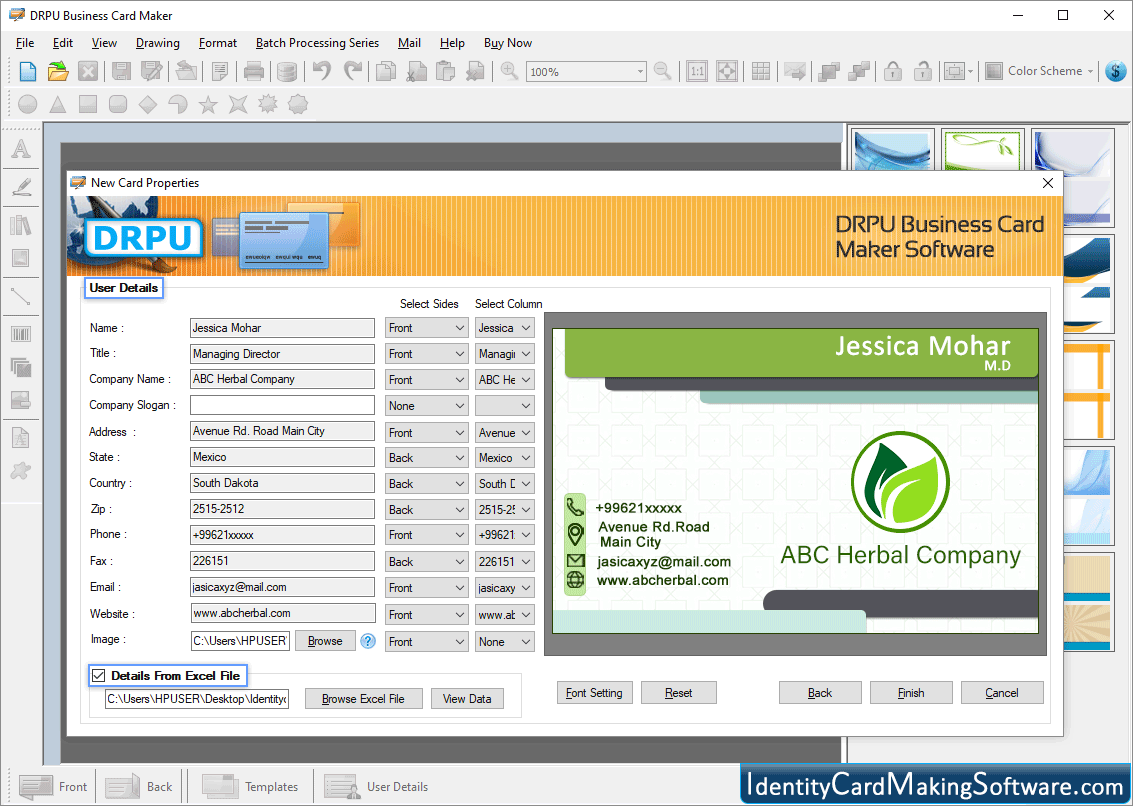Click the Browse Excel File button
1133x806 pixels.
tap(363, 699)
